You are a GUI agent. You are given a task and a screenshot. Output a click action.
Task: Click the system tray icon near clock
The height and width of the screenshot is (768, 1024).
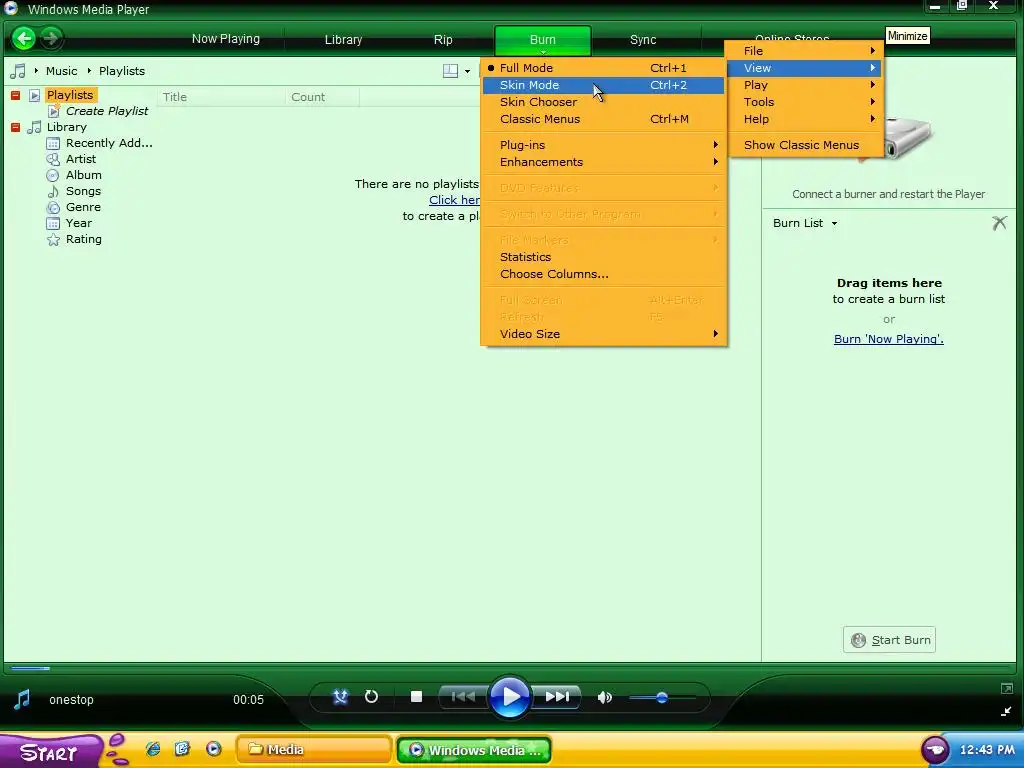click(935, 750)
